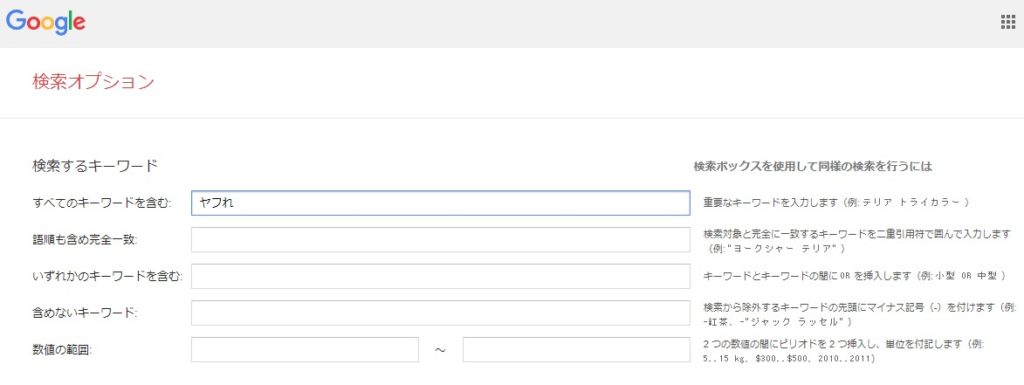The height and width of the screenshot is (385, 1024).
Task: Click the Google logo
Action: 46,23
